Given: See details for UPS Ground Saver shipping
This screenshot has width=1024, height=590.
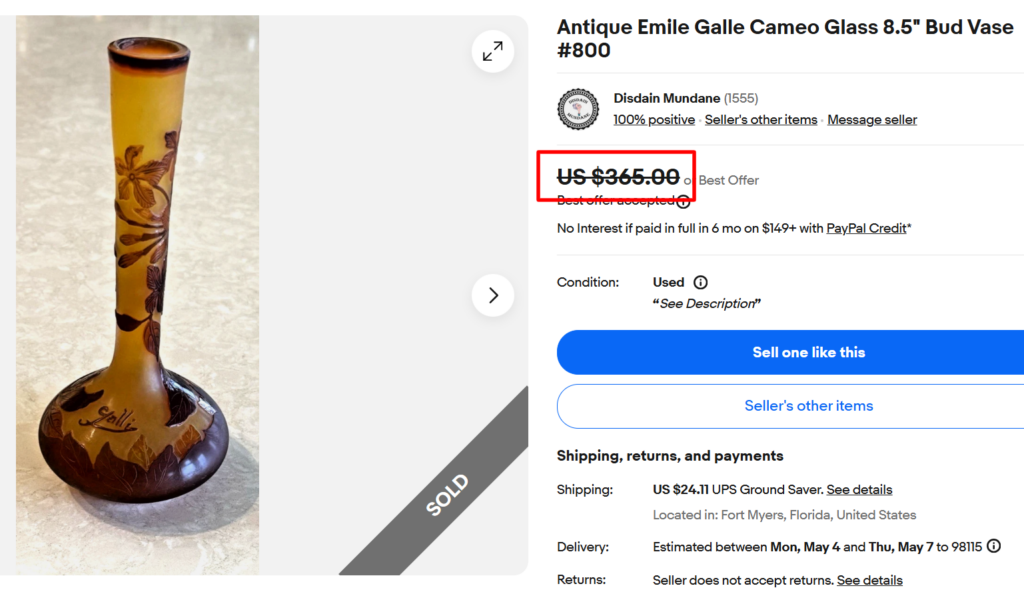Looking at the screenshot, I should click(859, 490).
